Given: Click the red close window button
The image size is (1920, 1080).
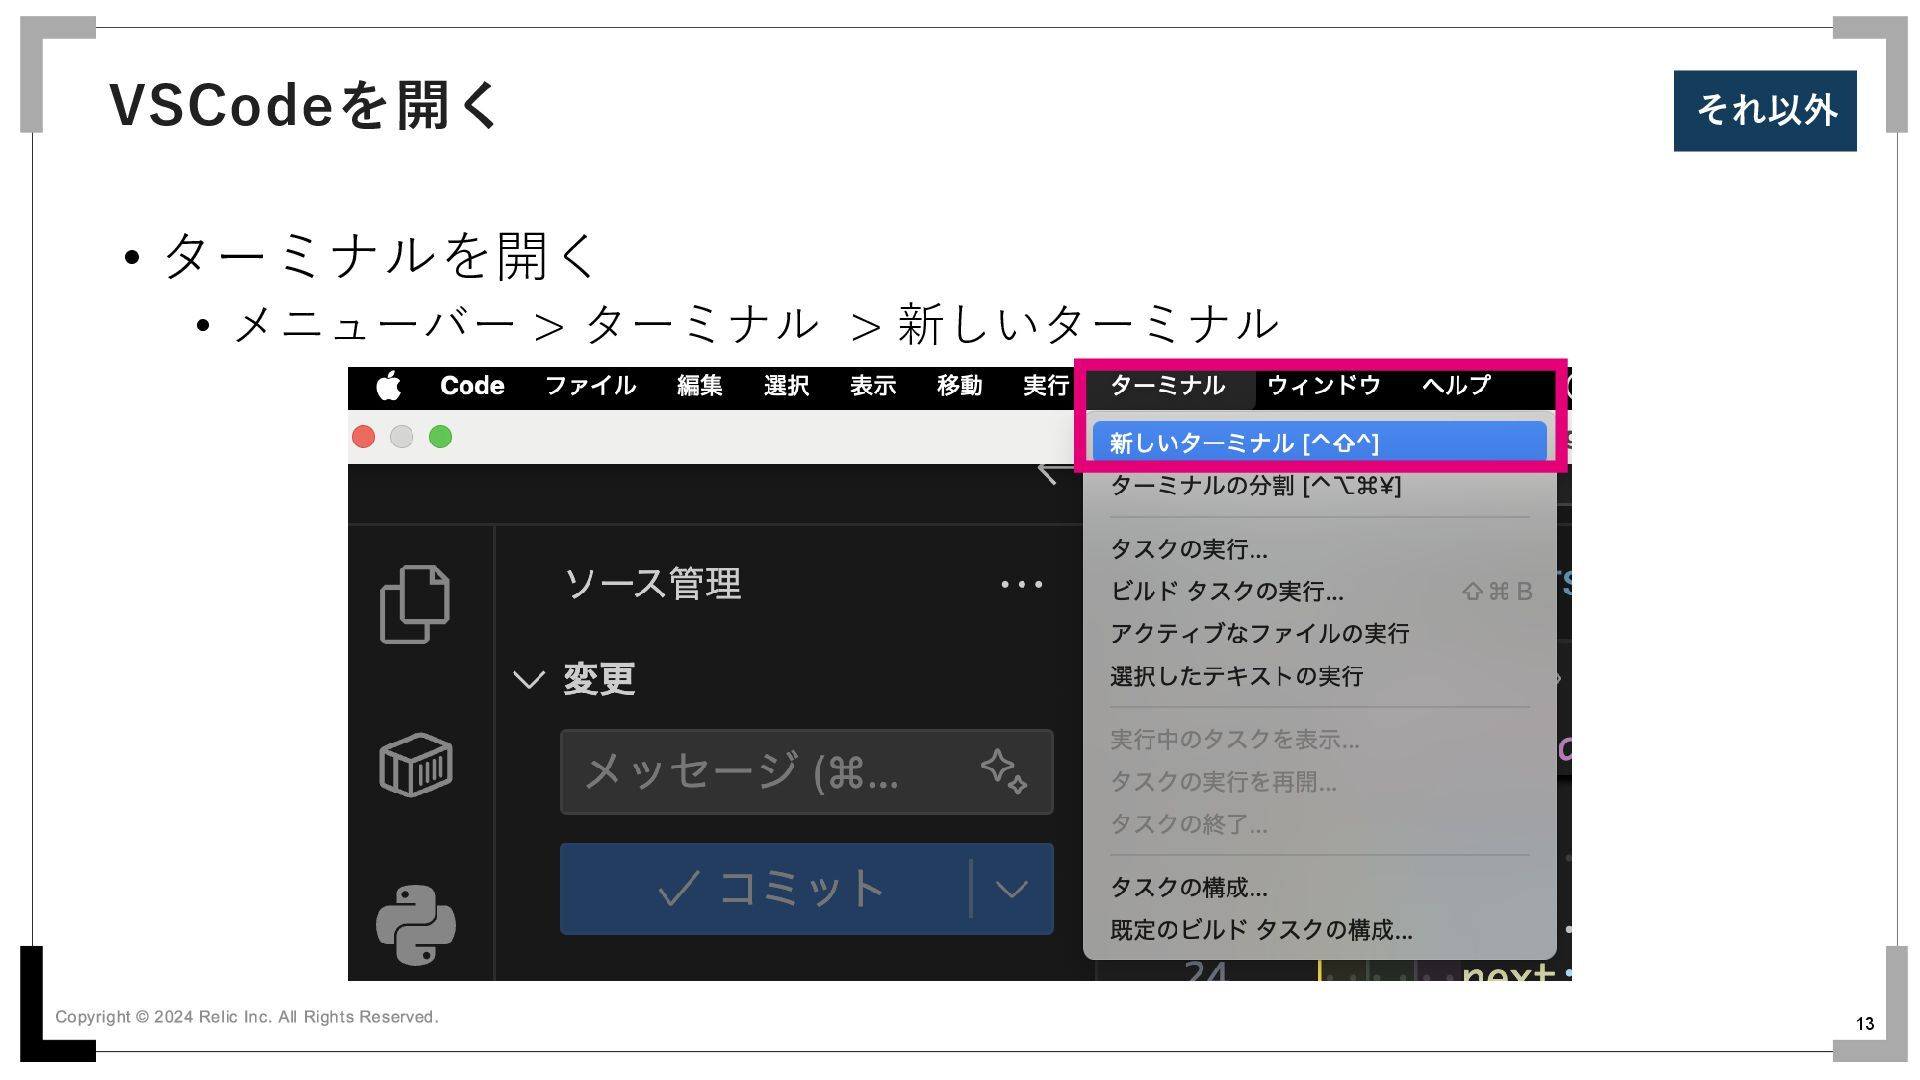Looking at the screenshot, I should click(364, 437).
